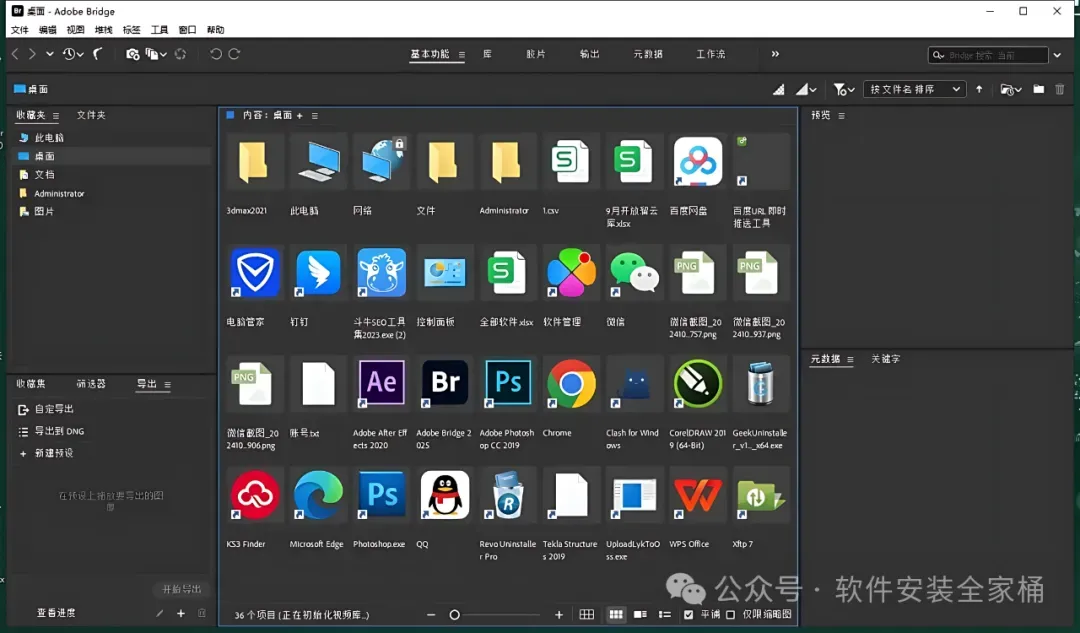Click get photos from camera icon

132,54
